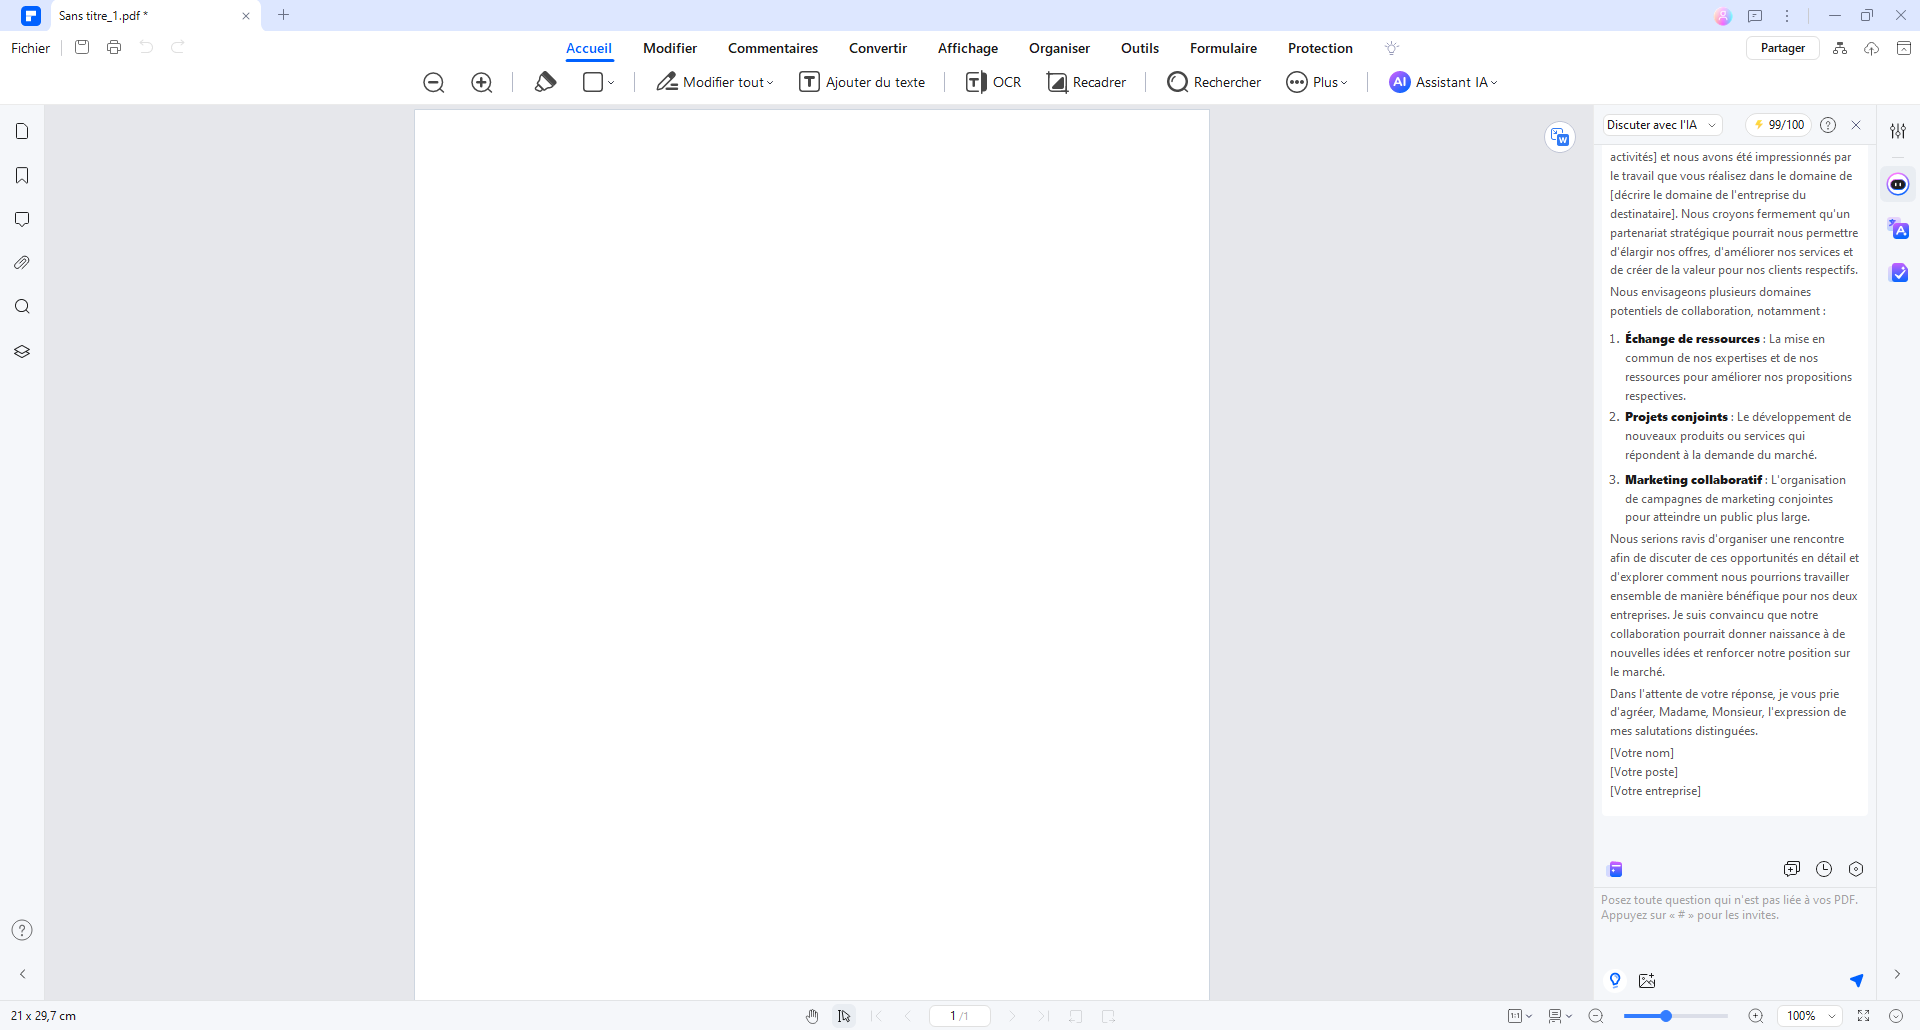Select the AI chatbot icon in right rail
1920x1030 pixels.
tap(1898, 184)
